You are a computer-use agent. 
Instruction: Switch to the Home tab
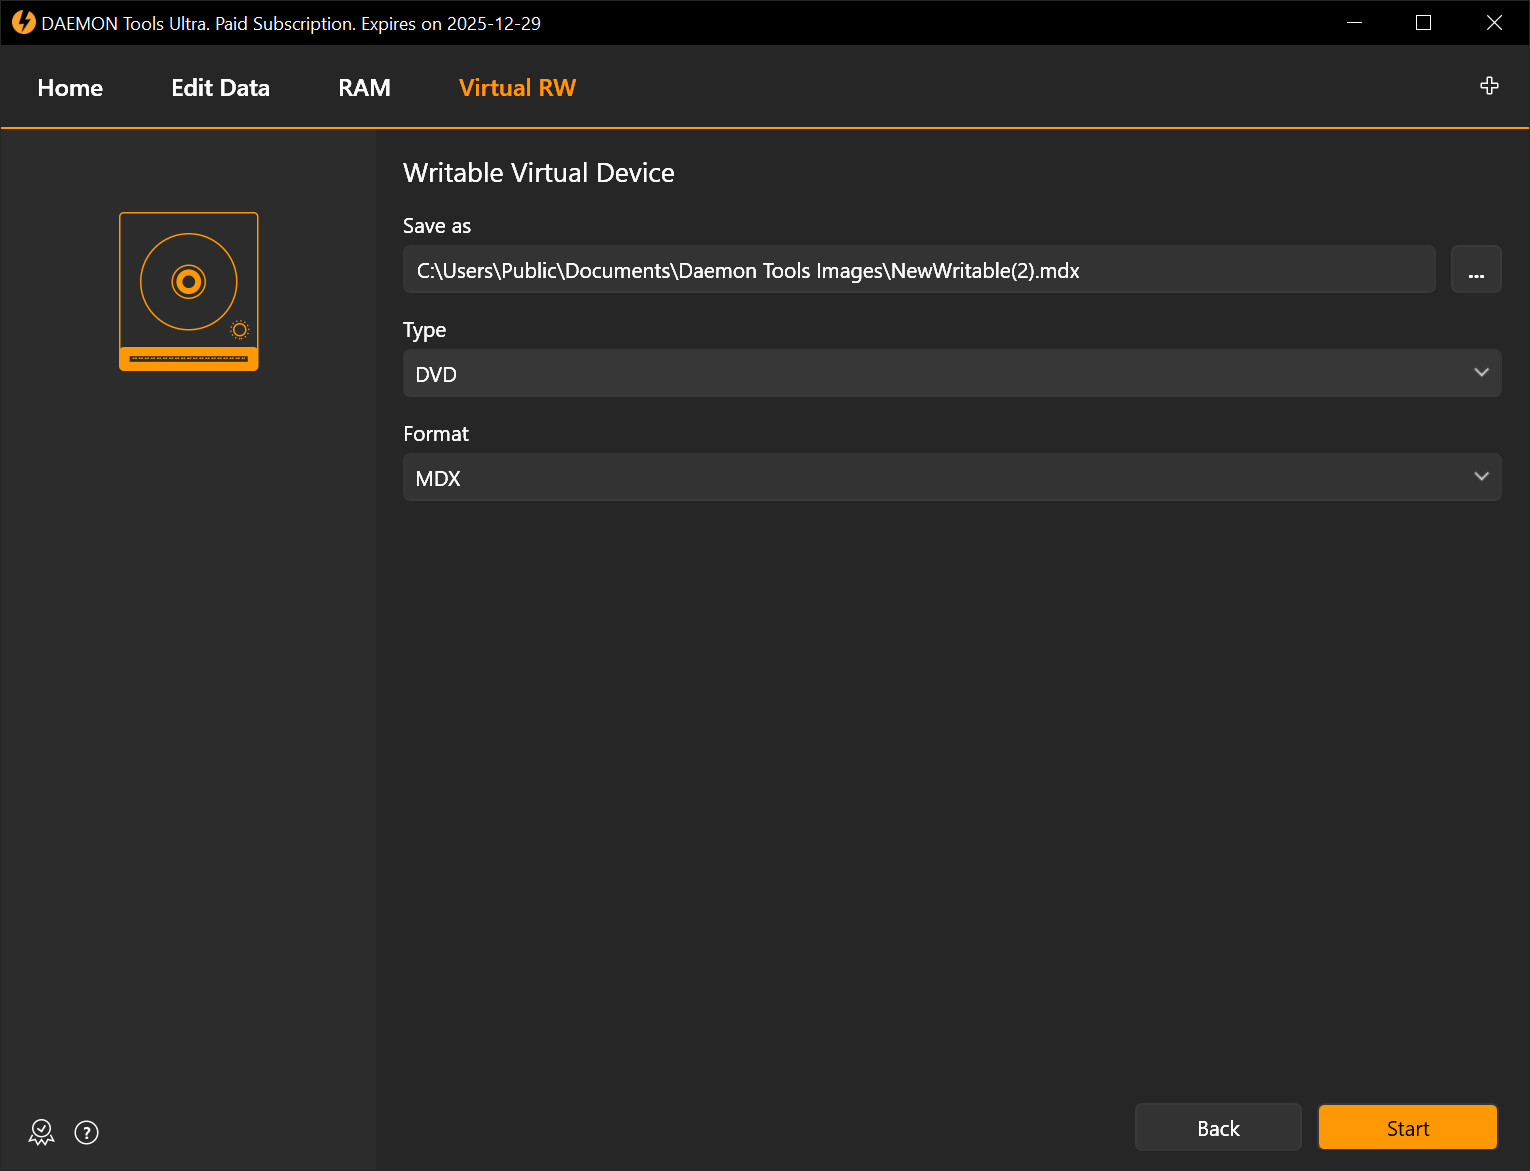70,88
